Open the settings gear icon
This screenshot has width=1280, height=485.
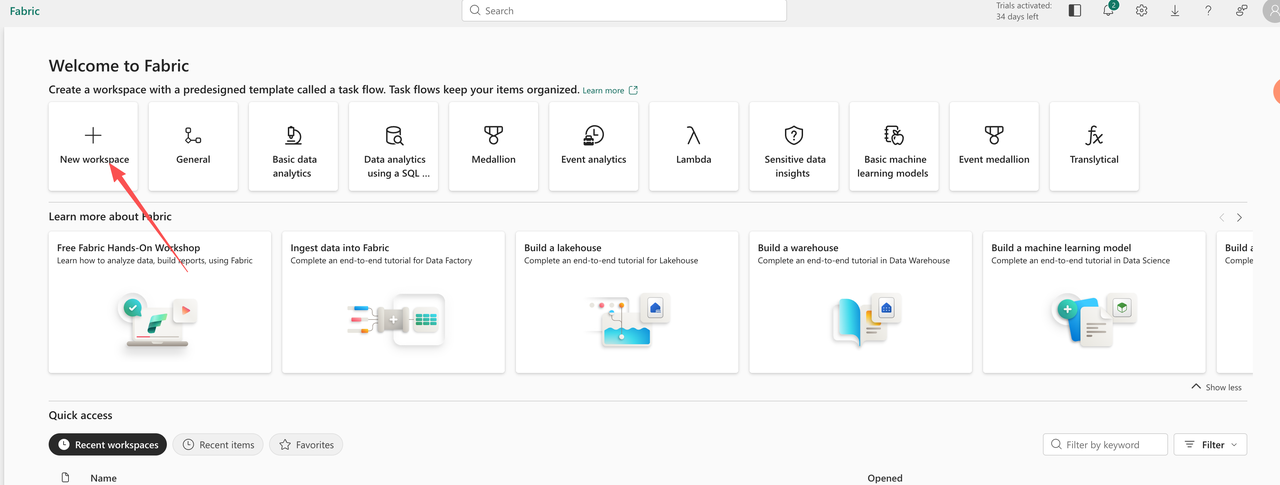coord(1141,10)
